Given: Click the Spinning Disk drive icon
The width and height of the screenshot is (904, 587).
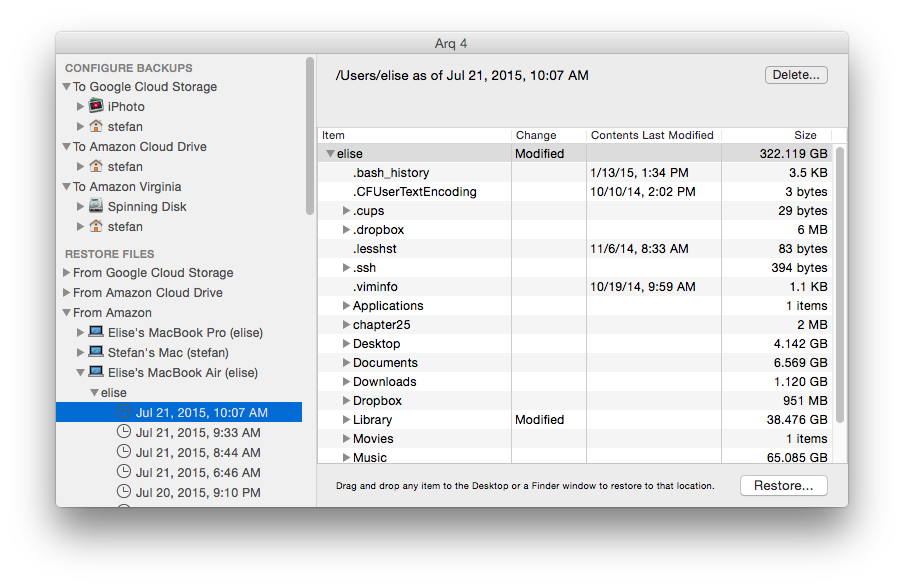Looking at the screenshot, I should [x=96, y=206].
